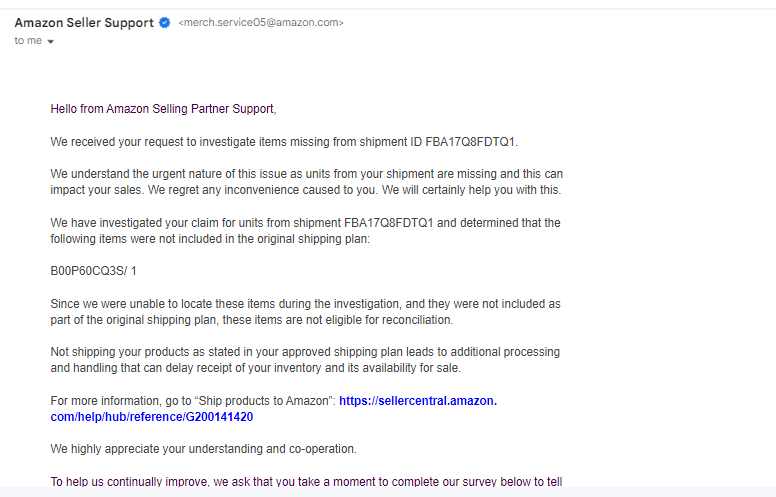Click the blue verified checkmark badge

click(x=165, y=23)
